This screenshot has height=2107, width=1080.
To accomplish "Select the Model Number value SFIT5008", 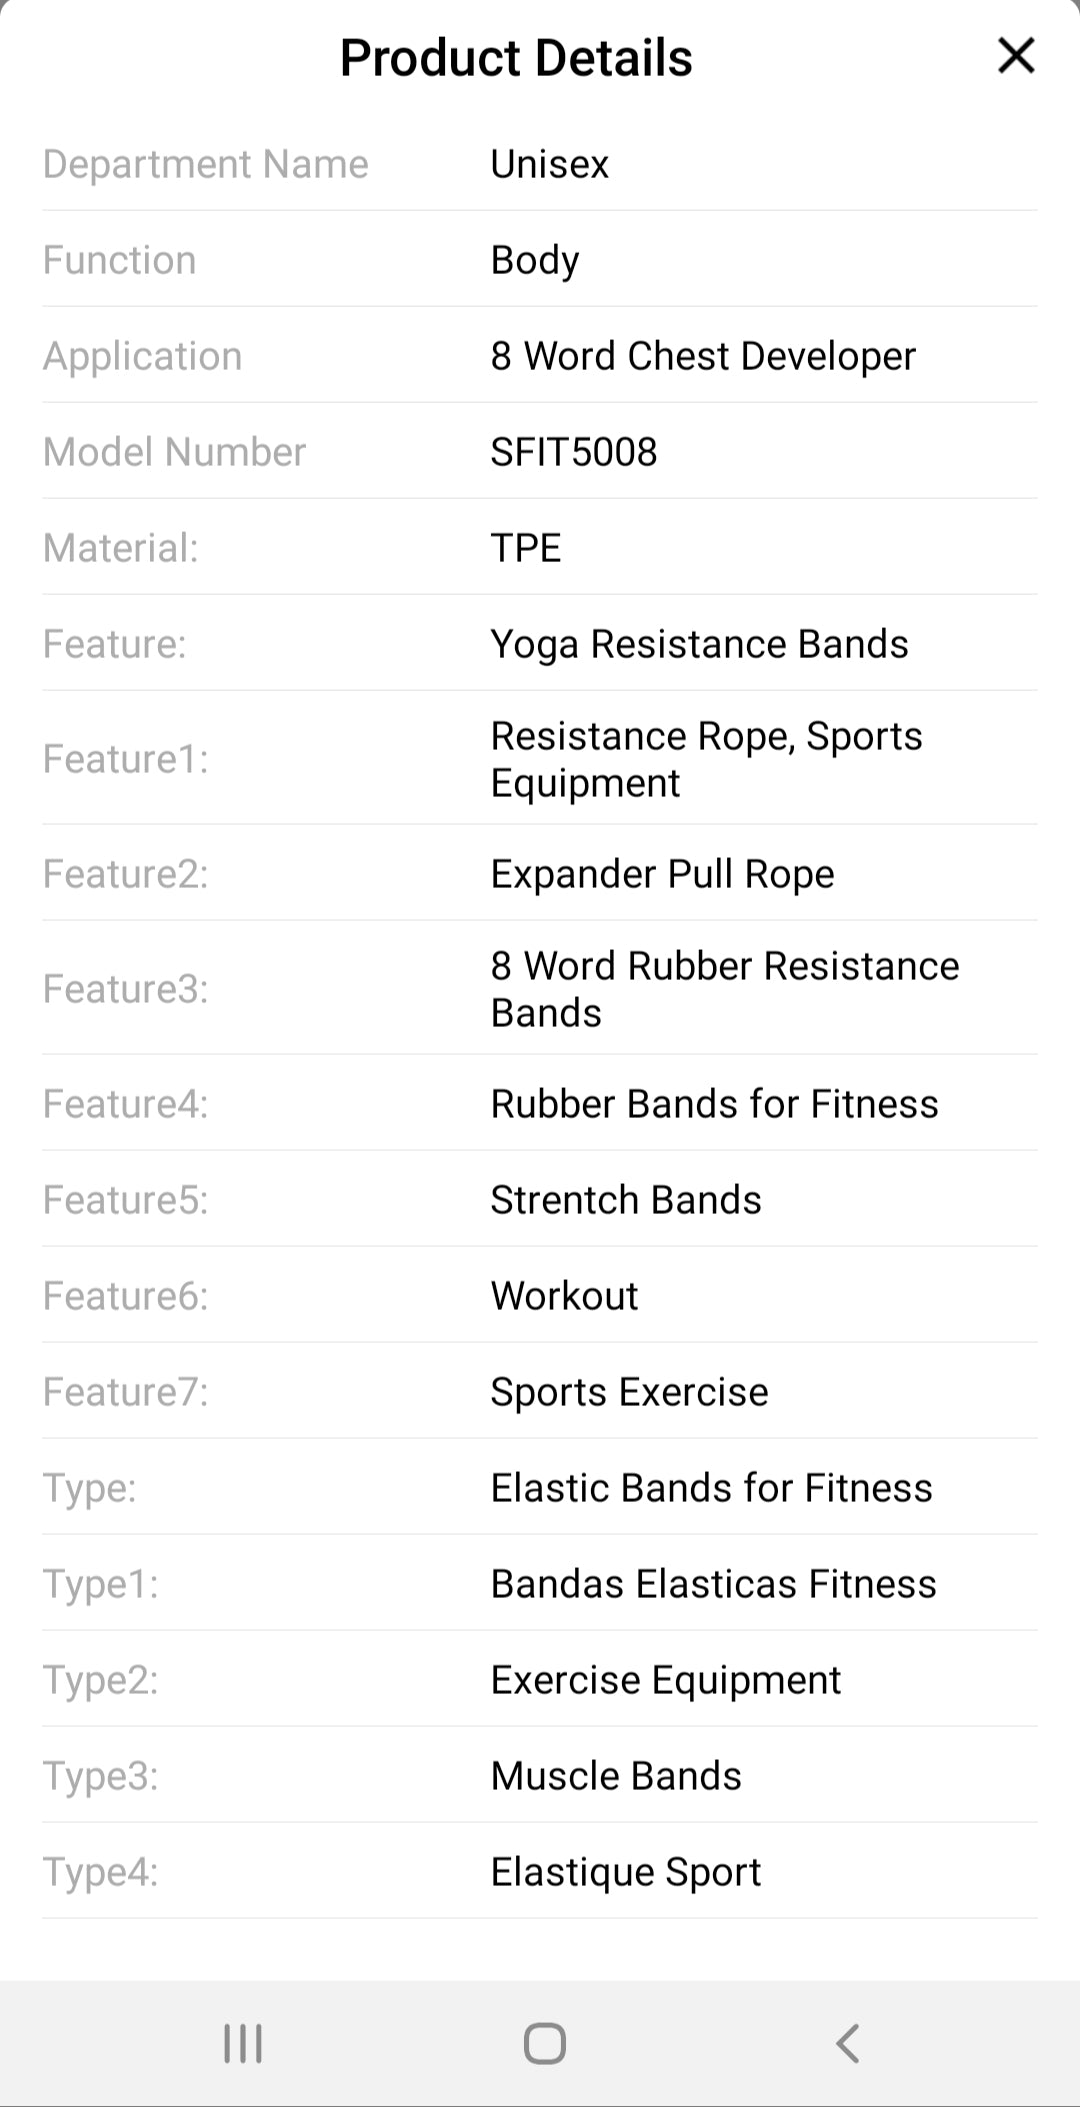I will [x=574, y=452].
